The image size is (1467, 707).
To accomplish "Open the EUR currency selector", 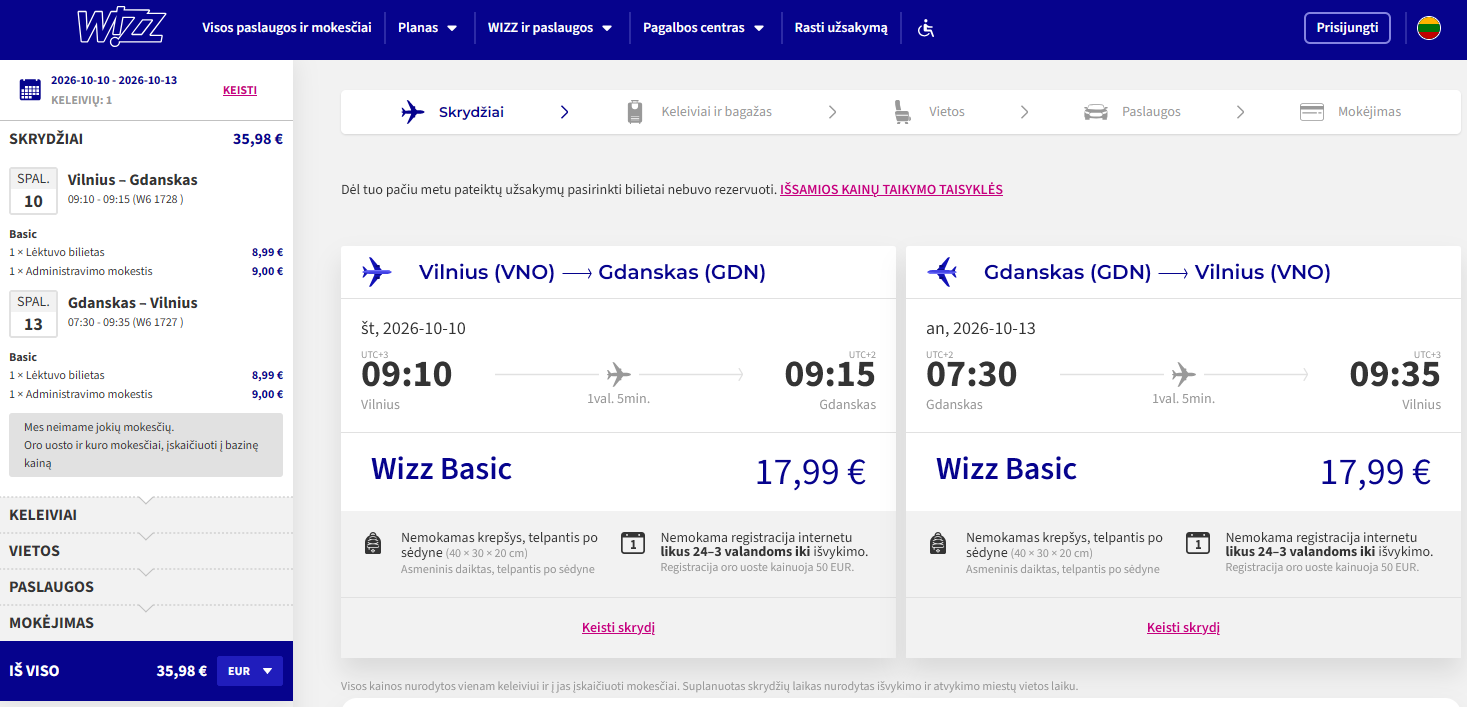I will (x=250, y=671).
